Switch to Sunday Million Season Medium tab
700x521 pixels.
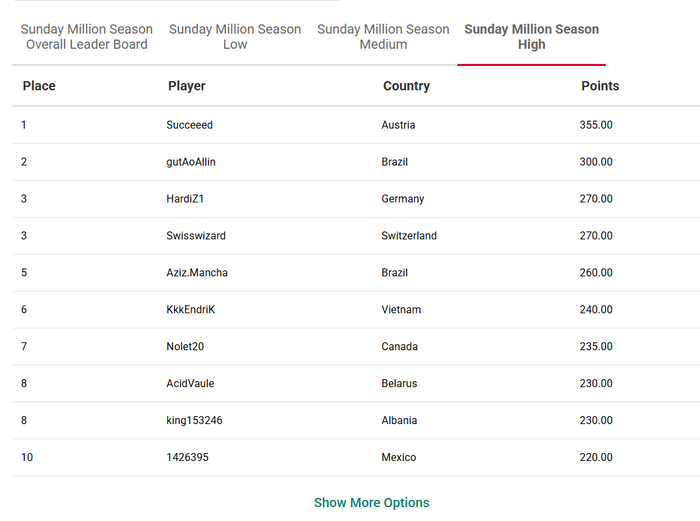(x=383, y=37)
